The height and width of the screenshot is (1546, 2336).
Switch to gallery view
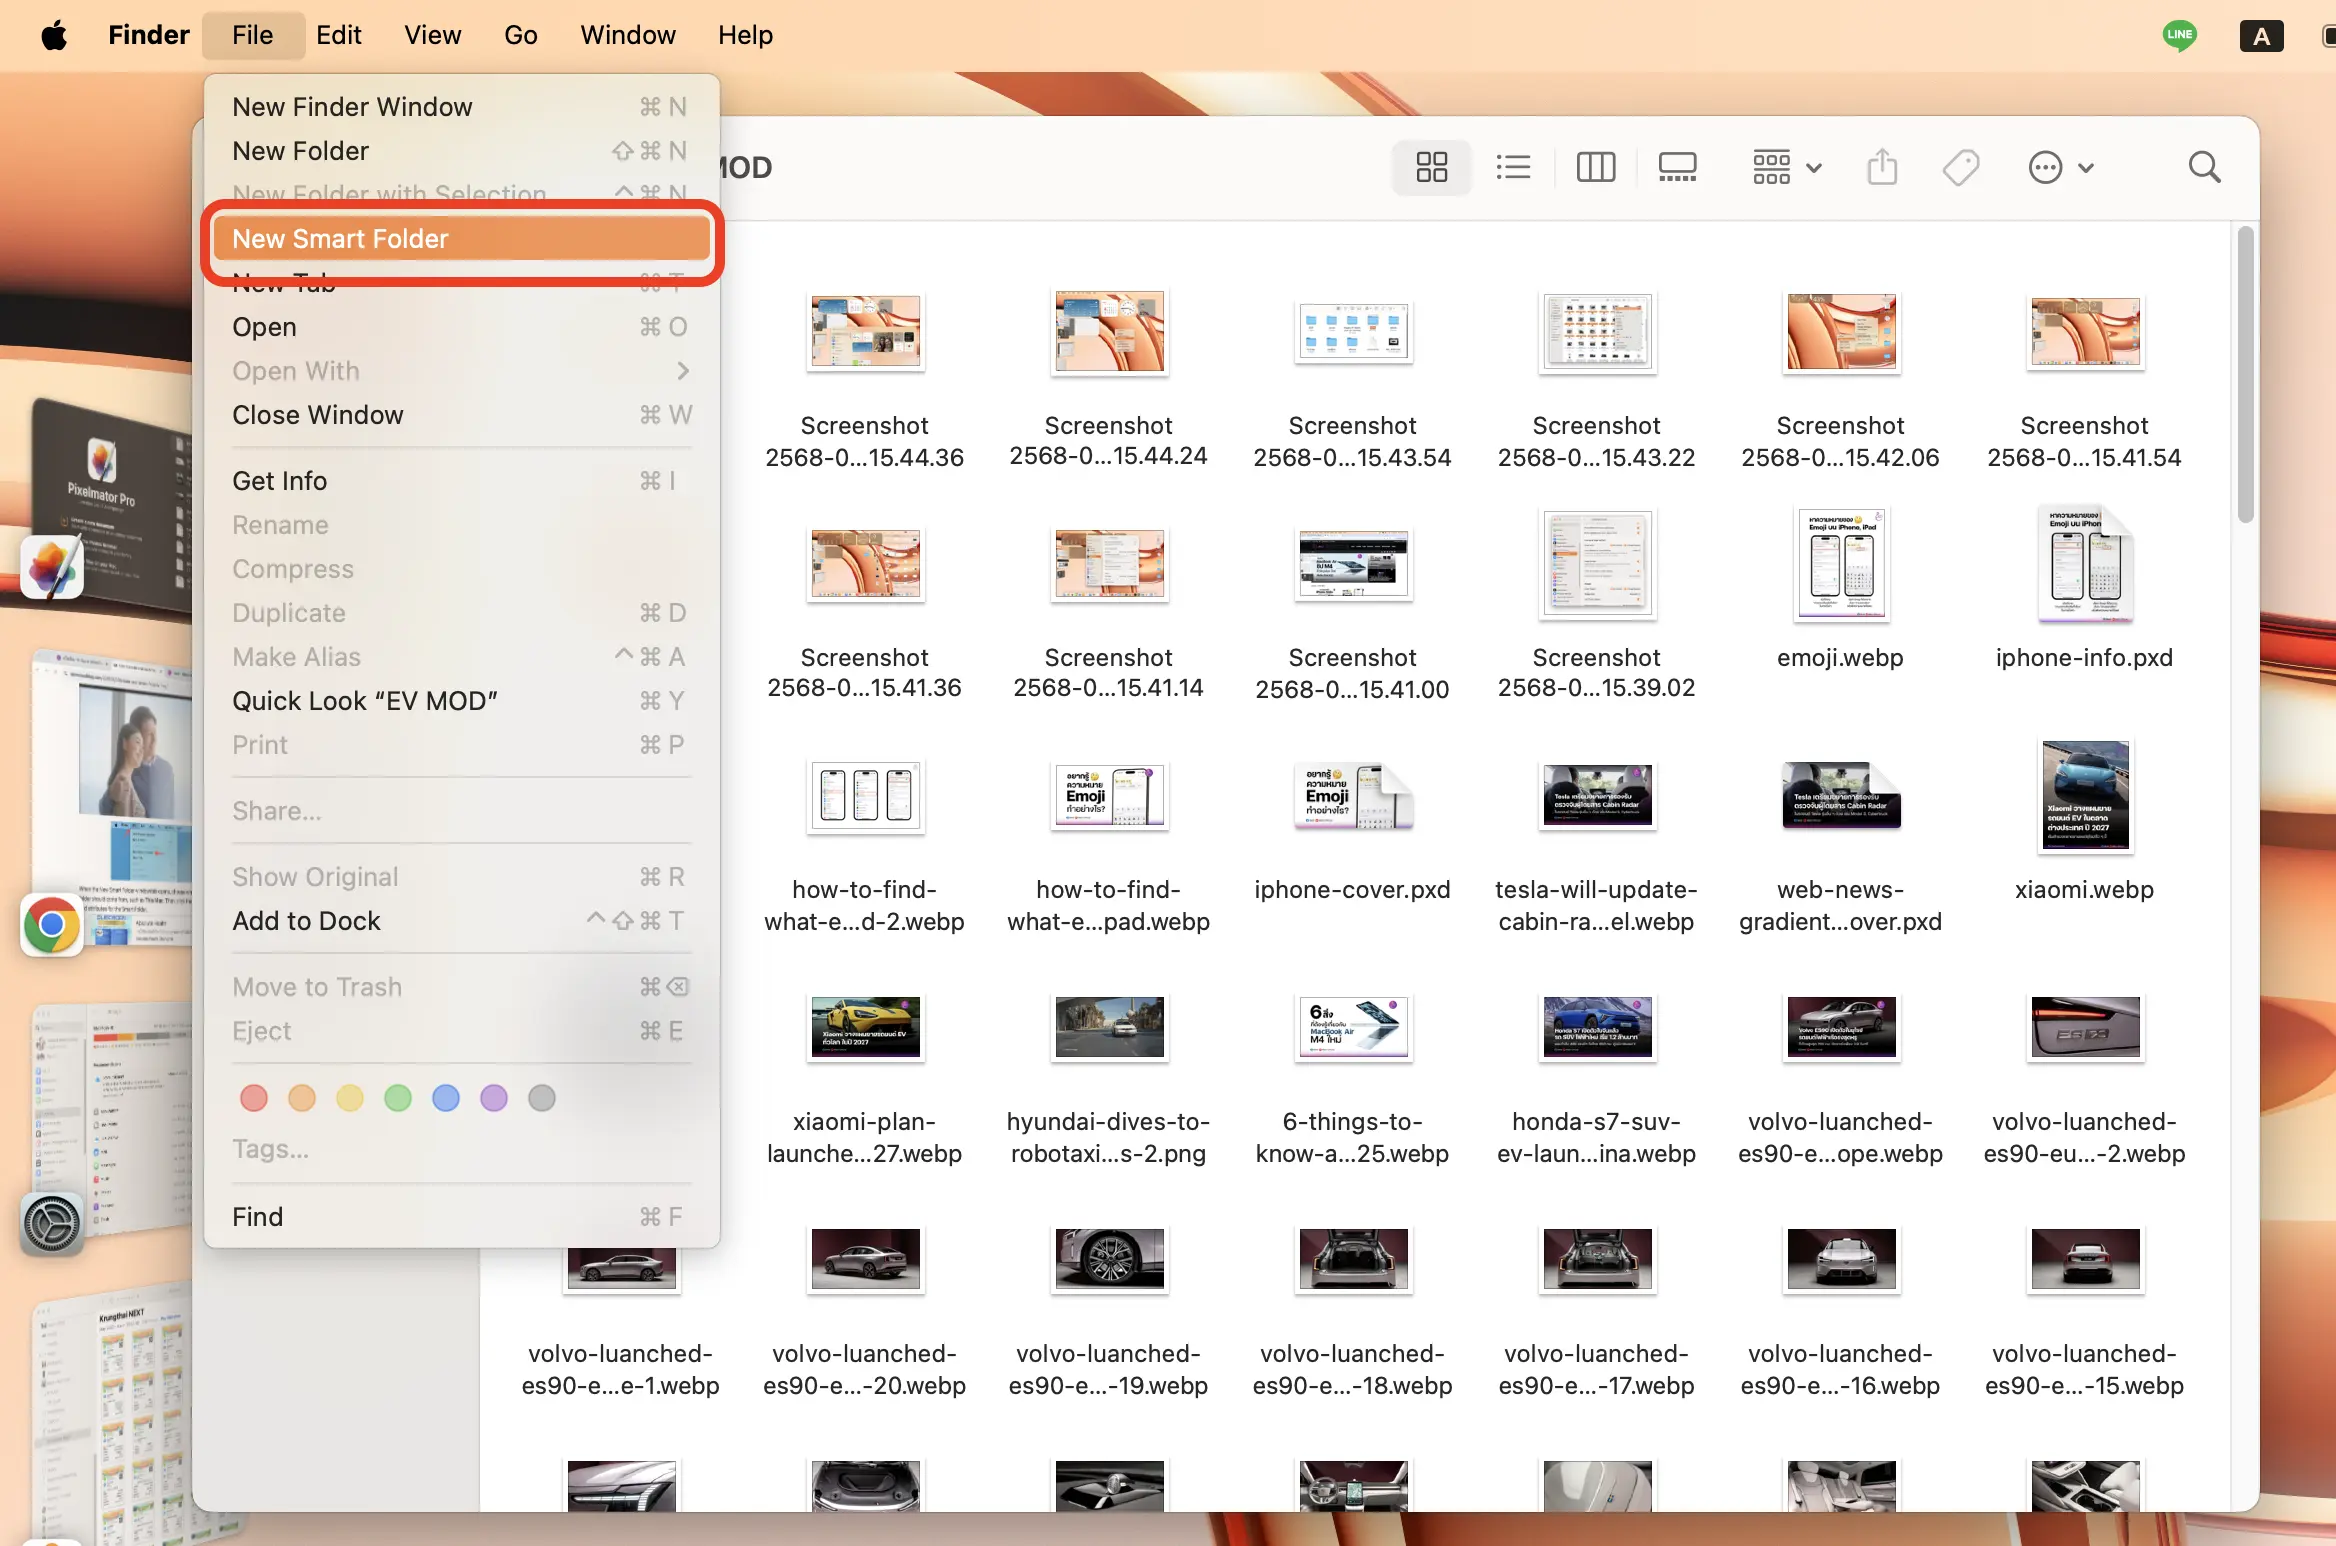(x=1677, y=167)
